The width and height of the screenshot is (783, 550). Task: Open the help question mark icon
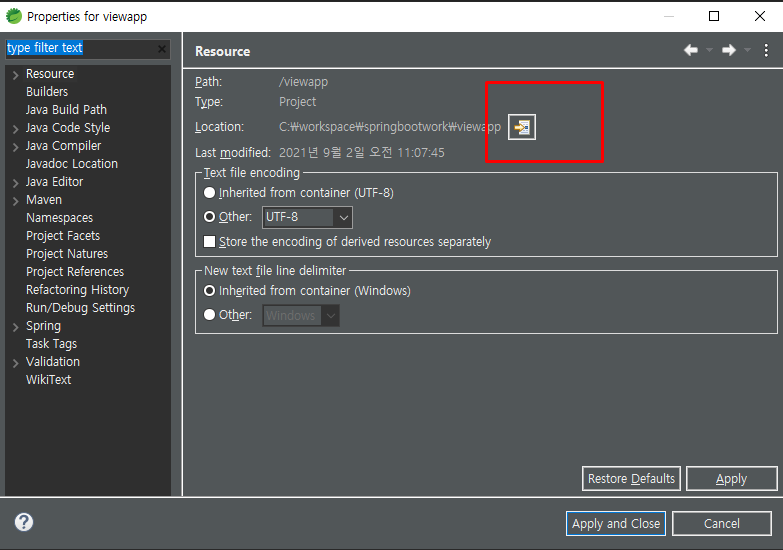tap(23, 522)
